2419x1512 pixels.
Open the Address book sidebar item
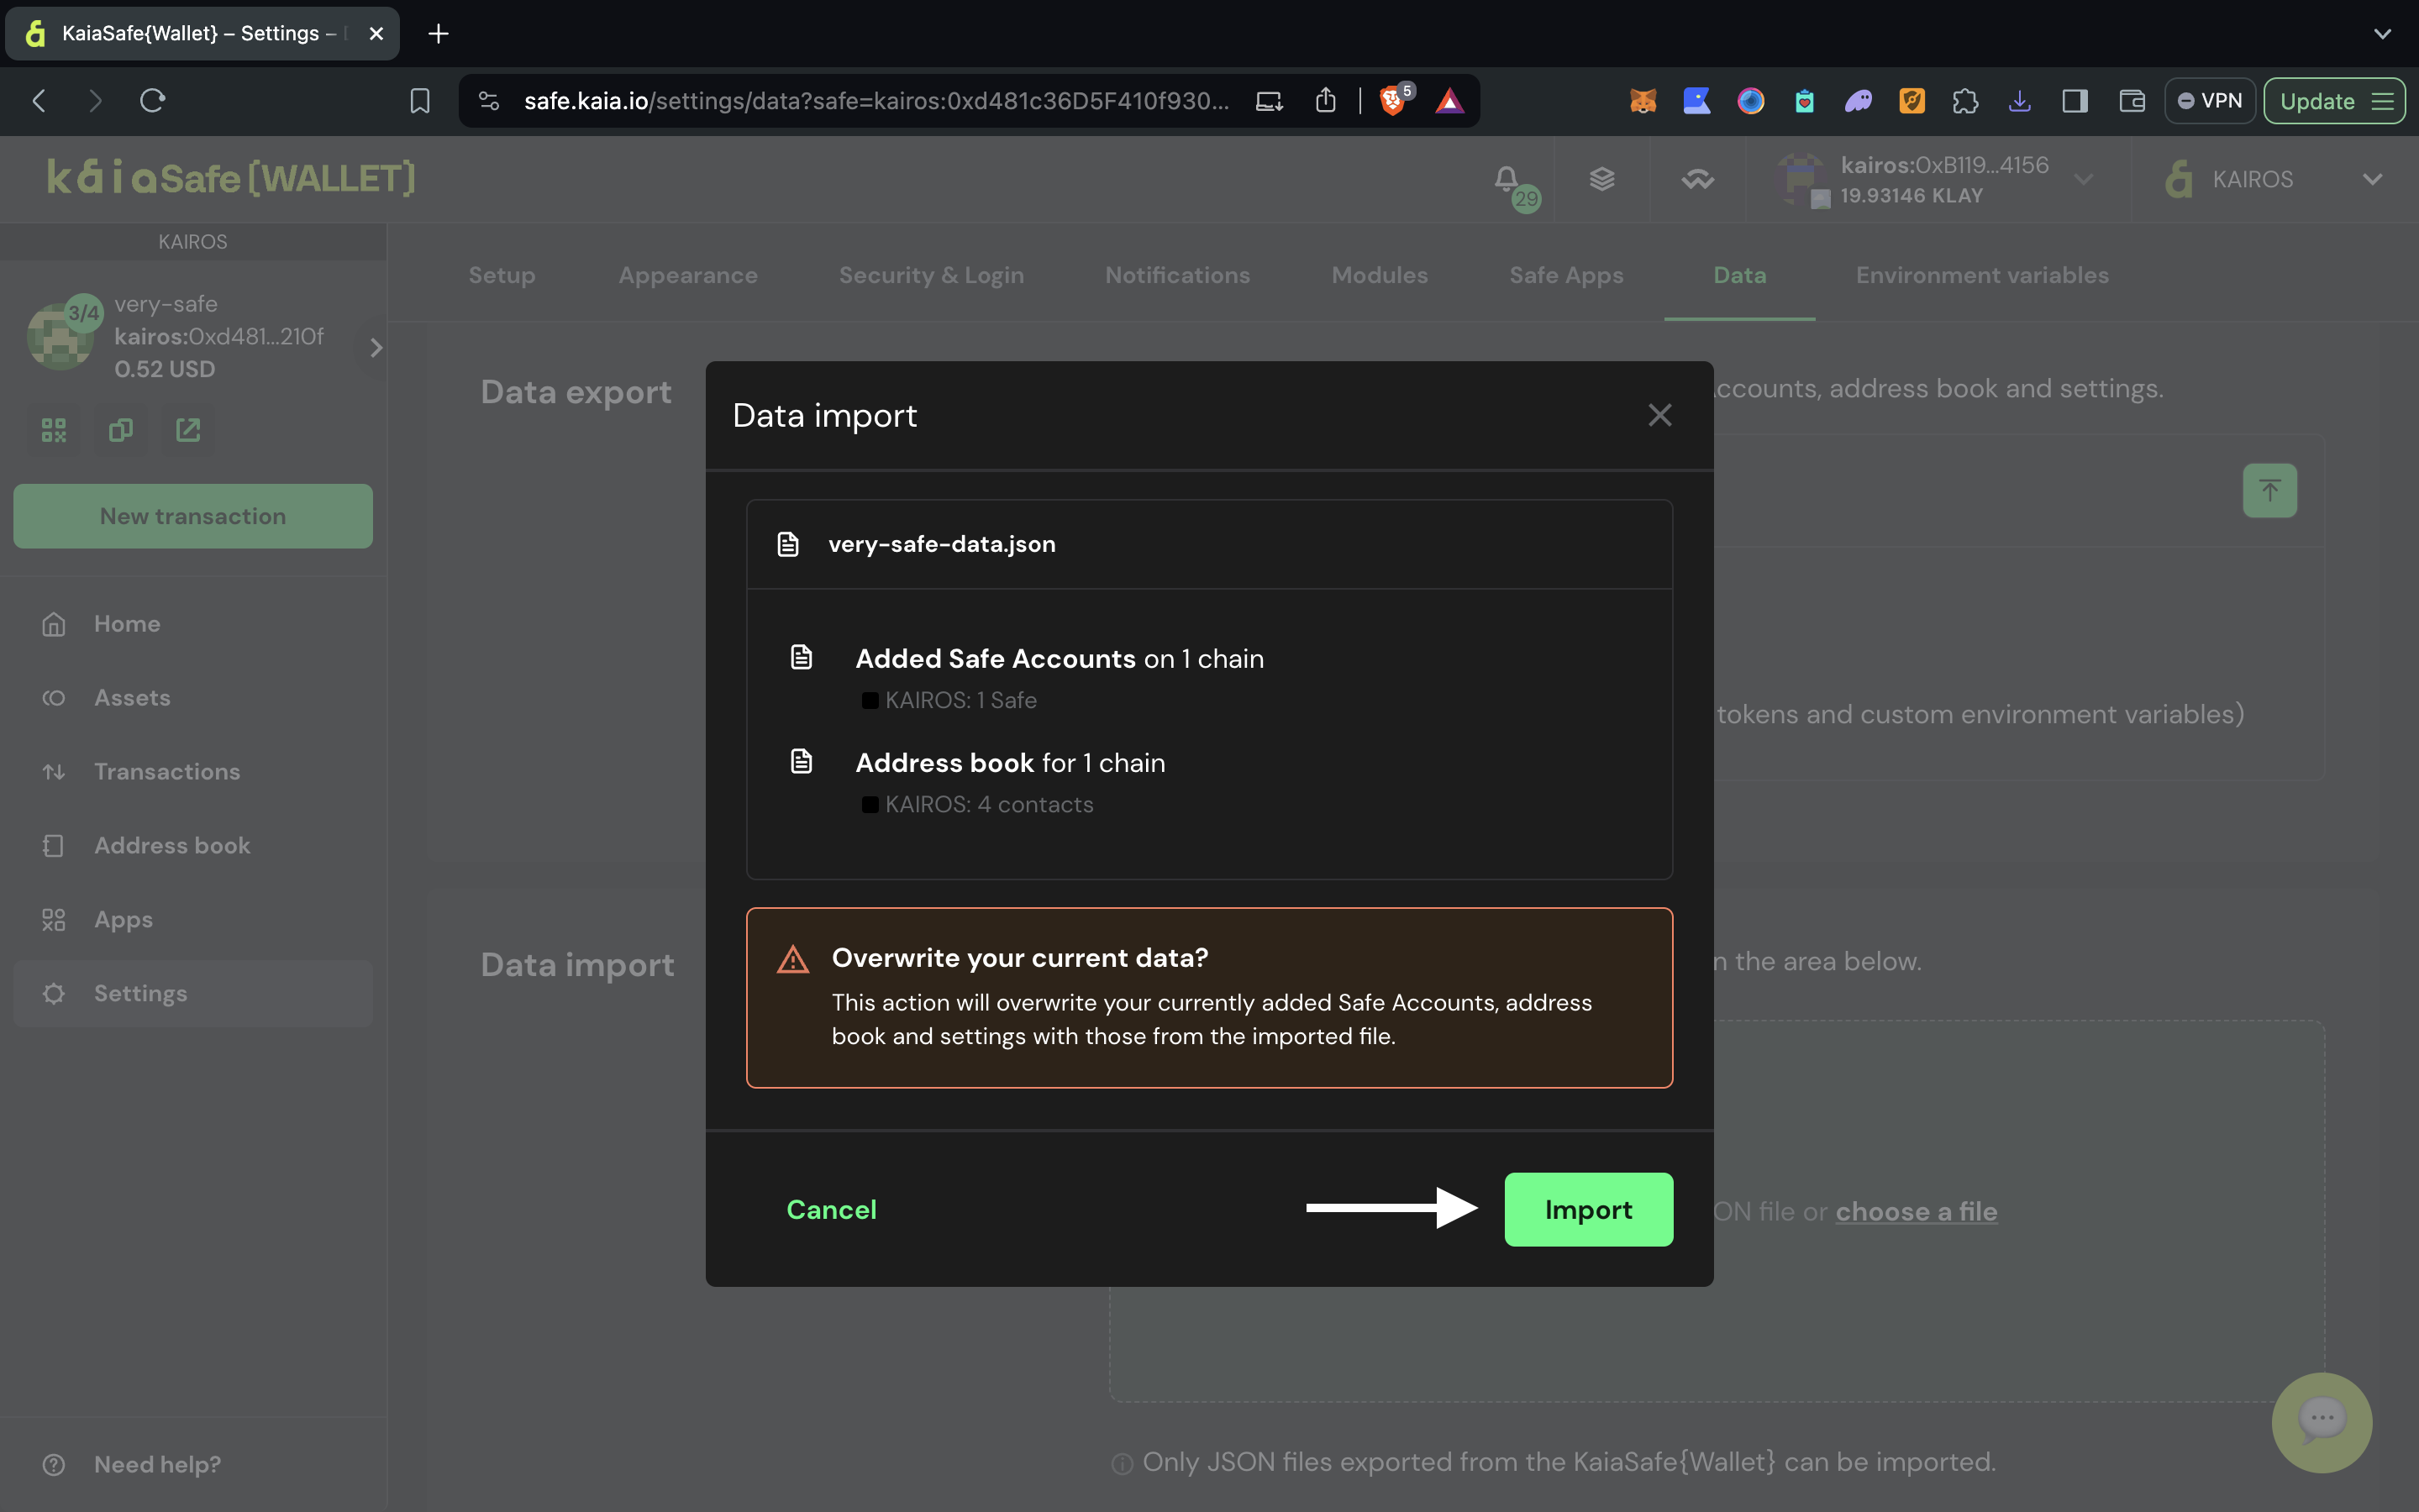(172, 845)
